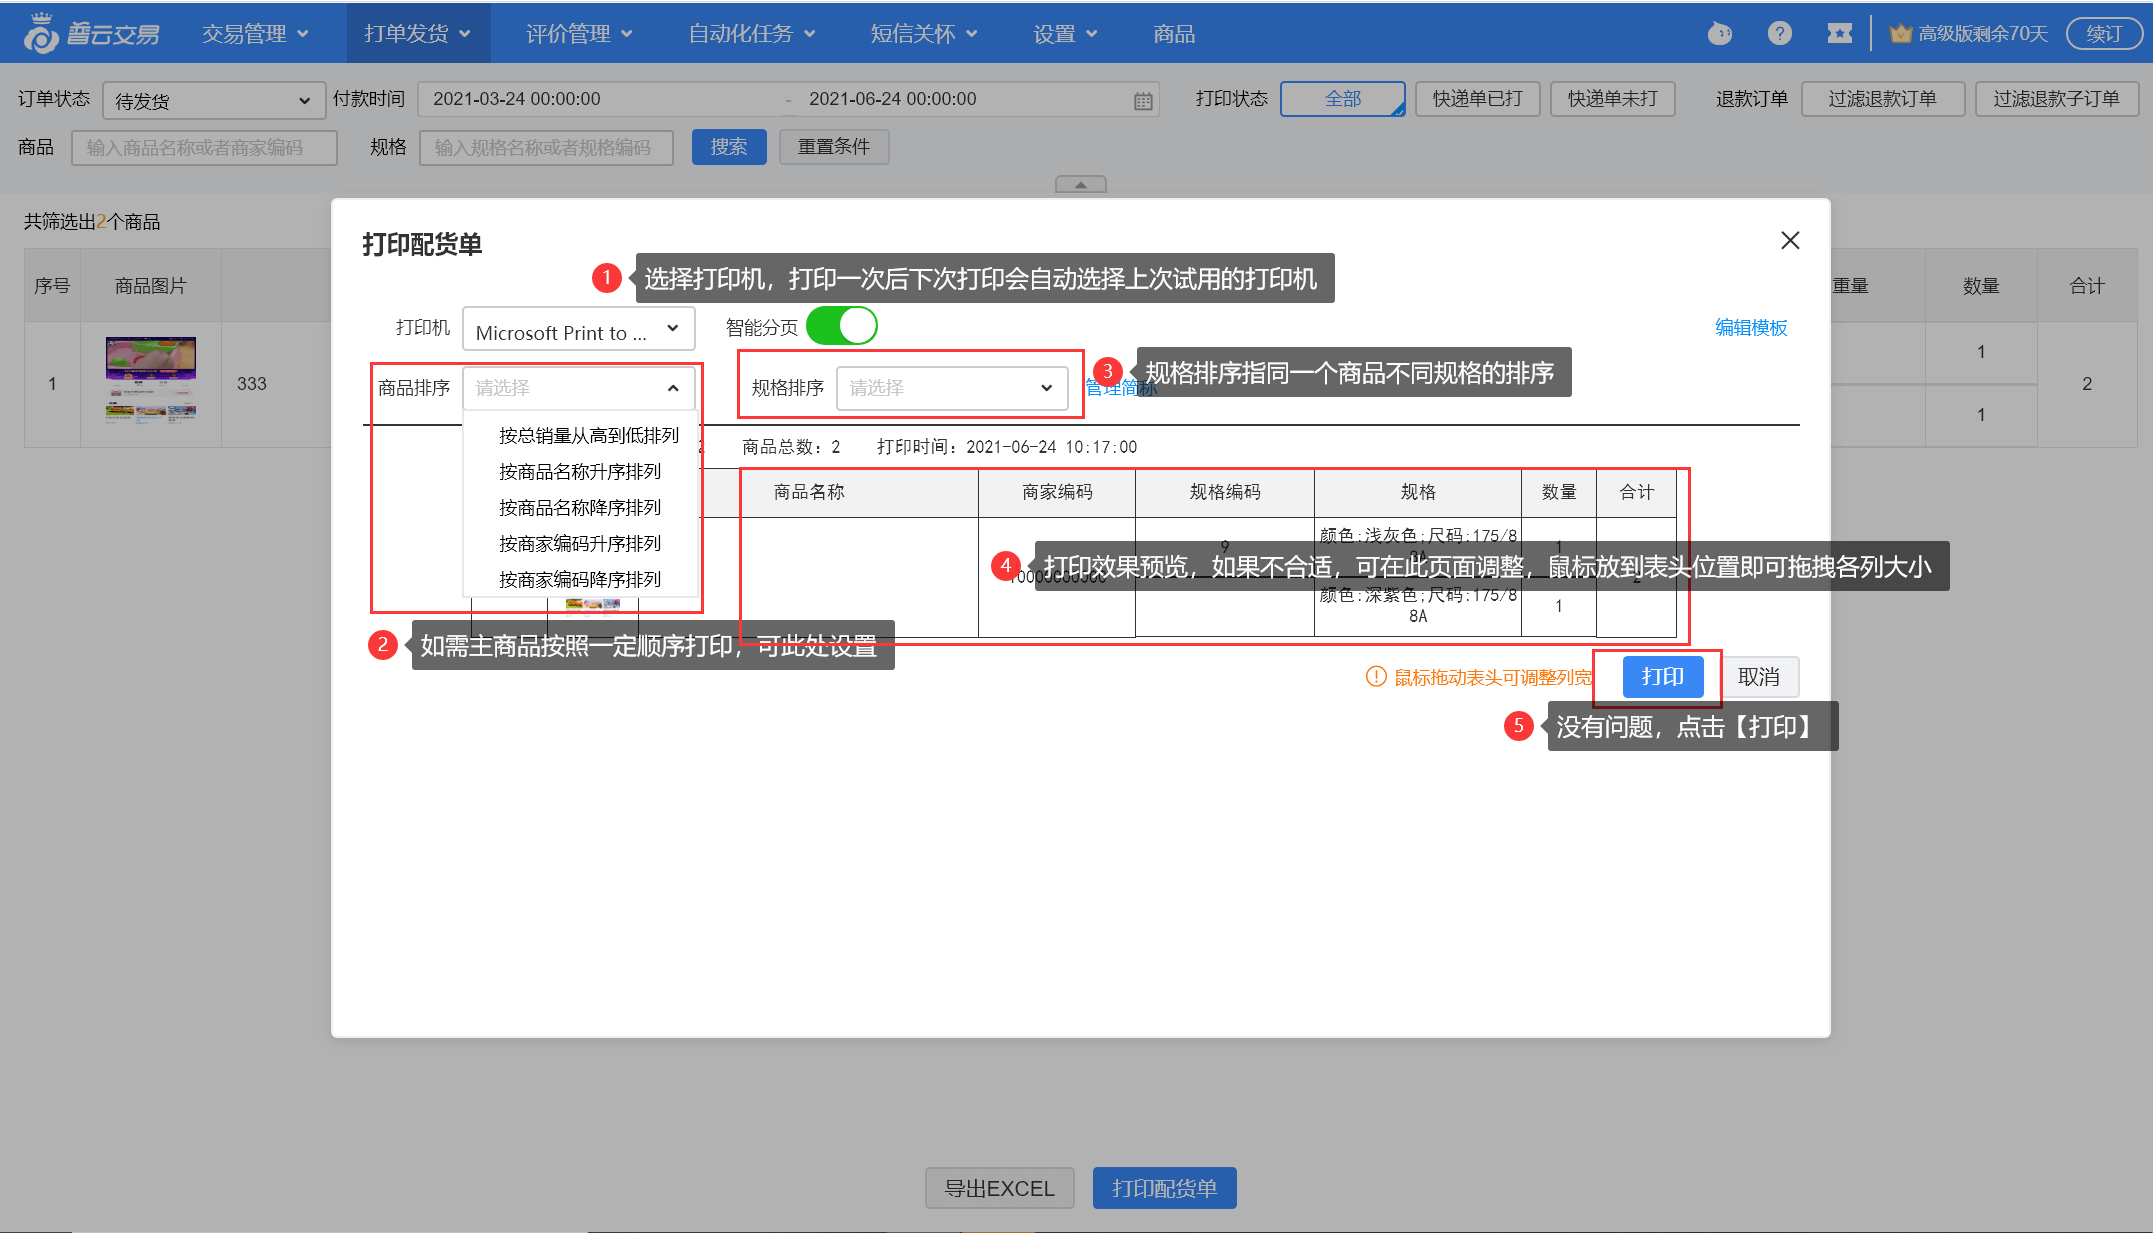This screenshot has height=1233, width=2153.
Task: Open the 打印机 printer dropdown
Action: 578,329
